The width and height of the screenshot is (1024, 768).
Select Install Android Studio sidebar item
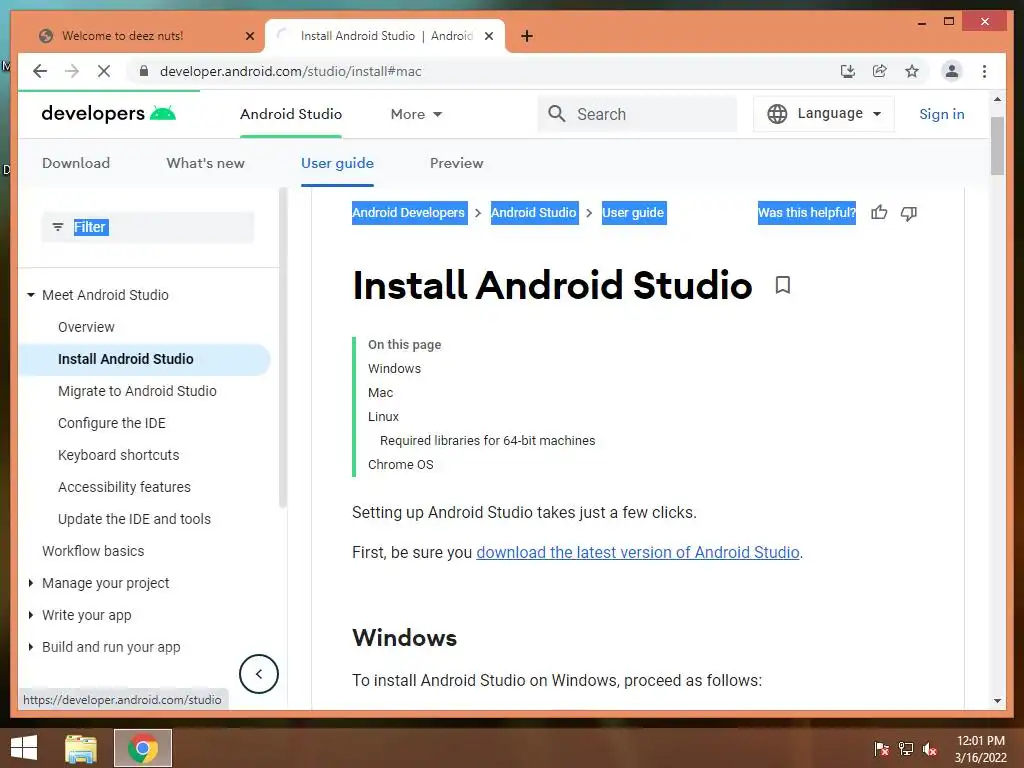coord(145,359)
